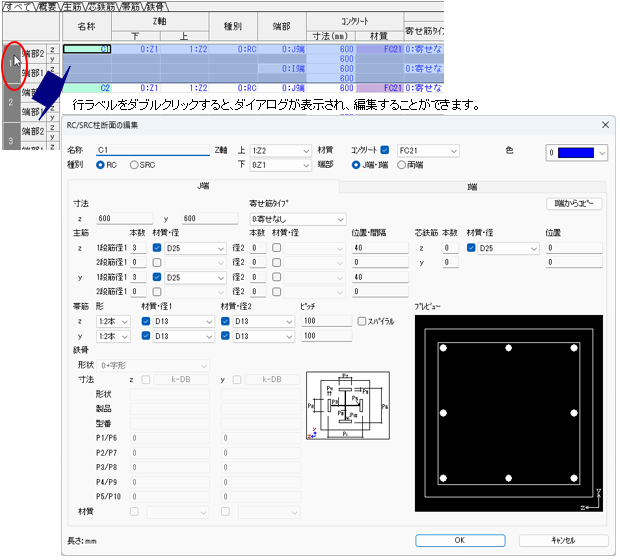Viewport: 620px width, 560px height.
Task: Toggle the 芯鉄筋 材質 checkbox beside D25
Action: [471, 248]
